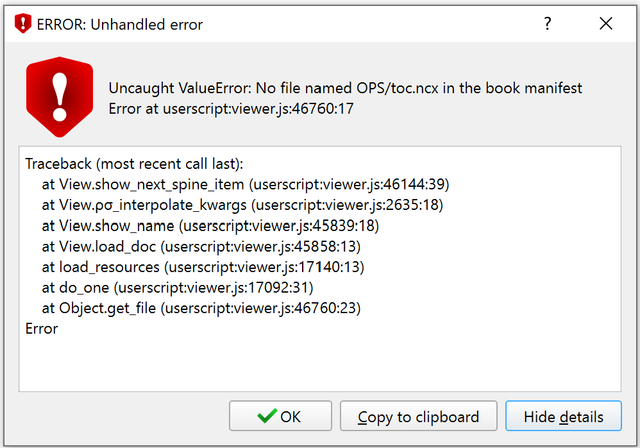The image size is (640, 448).
Task: Select the View.show_next_spine_item traceback line
Action: coord(245,184)
